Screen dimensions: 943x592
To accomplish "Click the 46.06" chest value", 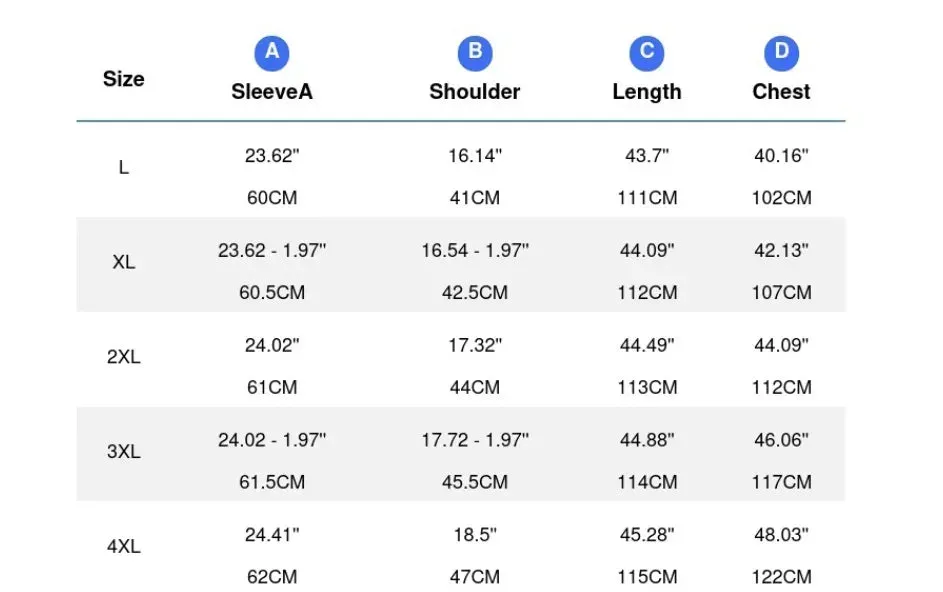I will (x=782, y=440).
